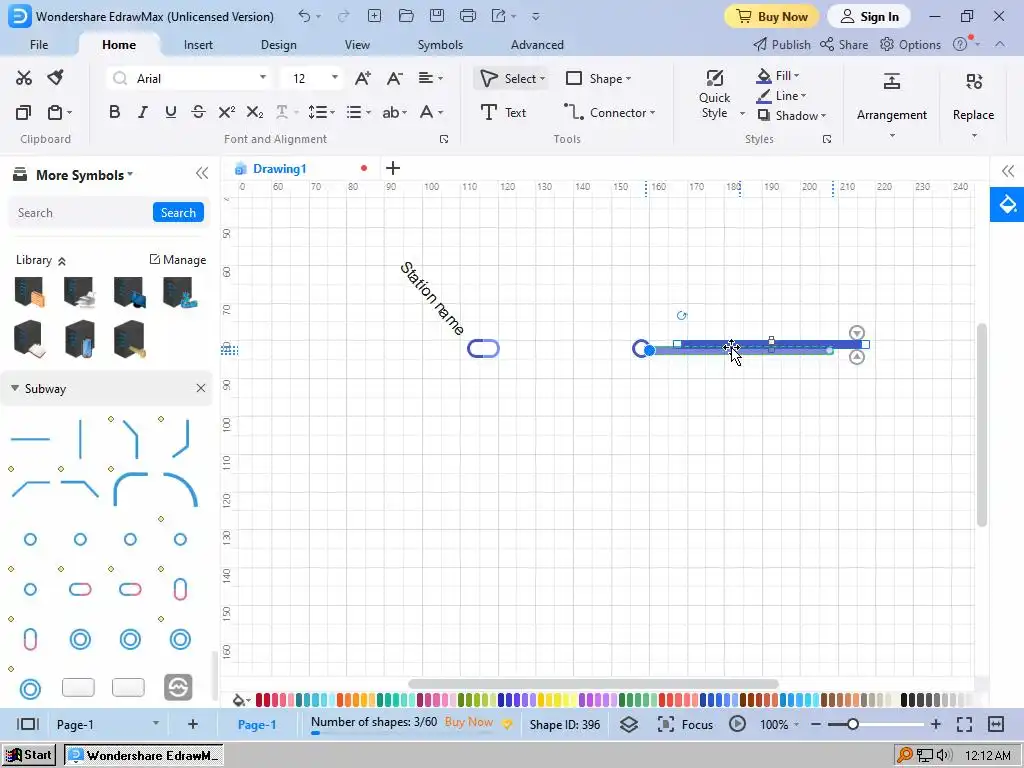This screenshot has height=768, width=1024.
Task: Click the Layers icon in status bar
Action: [628, 724]
